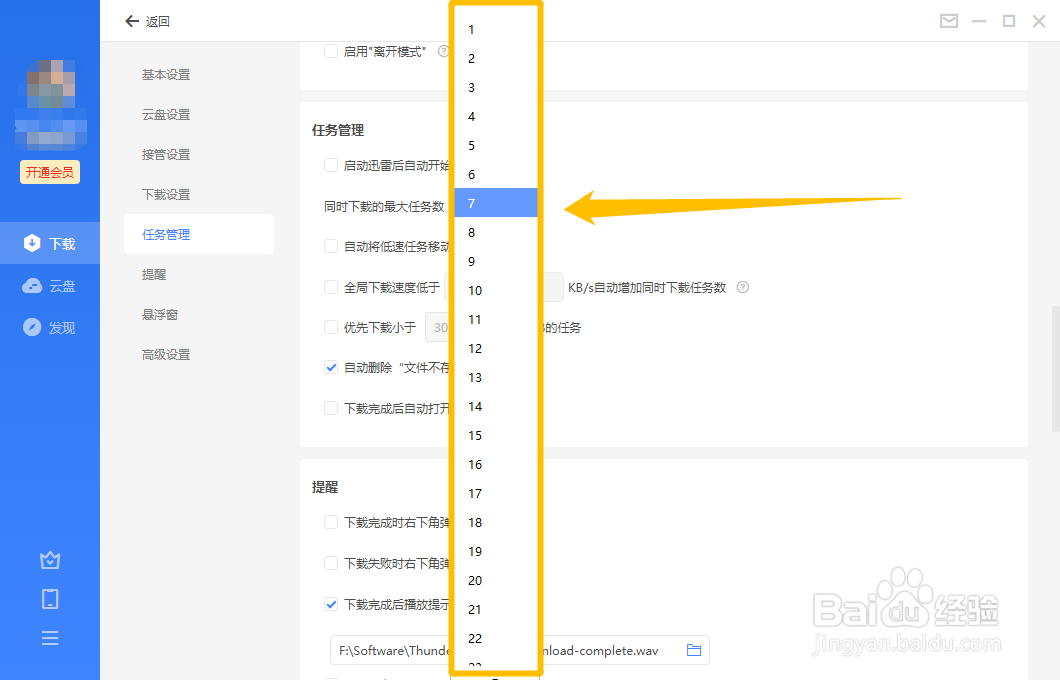Toggle 下载完成后自动打开 checkbox
The image size is (1060, 680).
[x=331, y=408]
